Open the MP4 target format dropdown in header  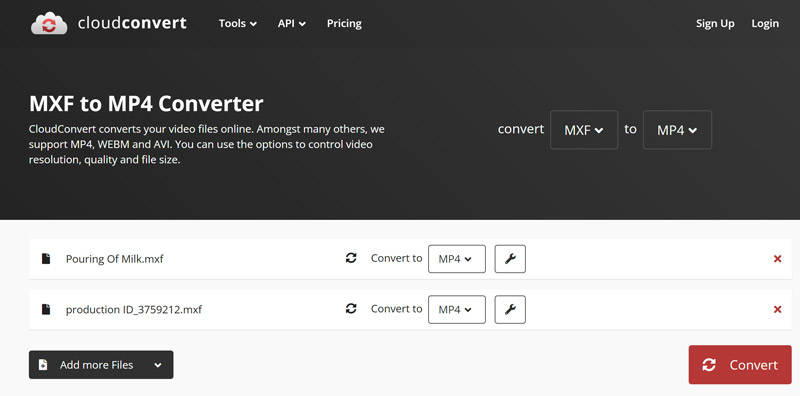coord(677,130)
